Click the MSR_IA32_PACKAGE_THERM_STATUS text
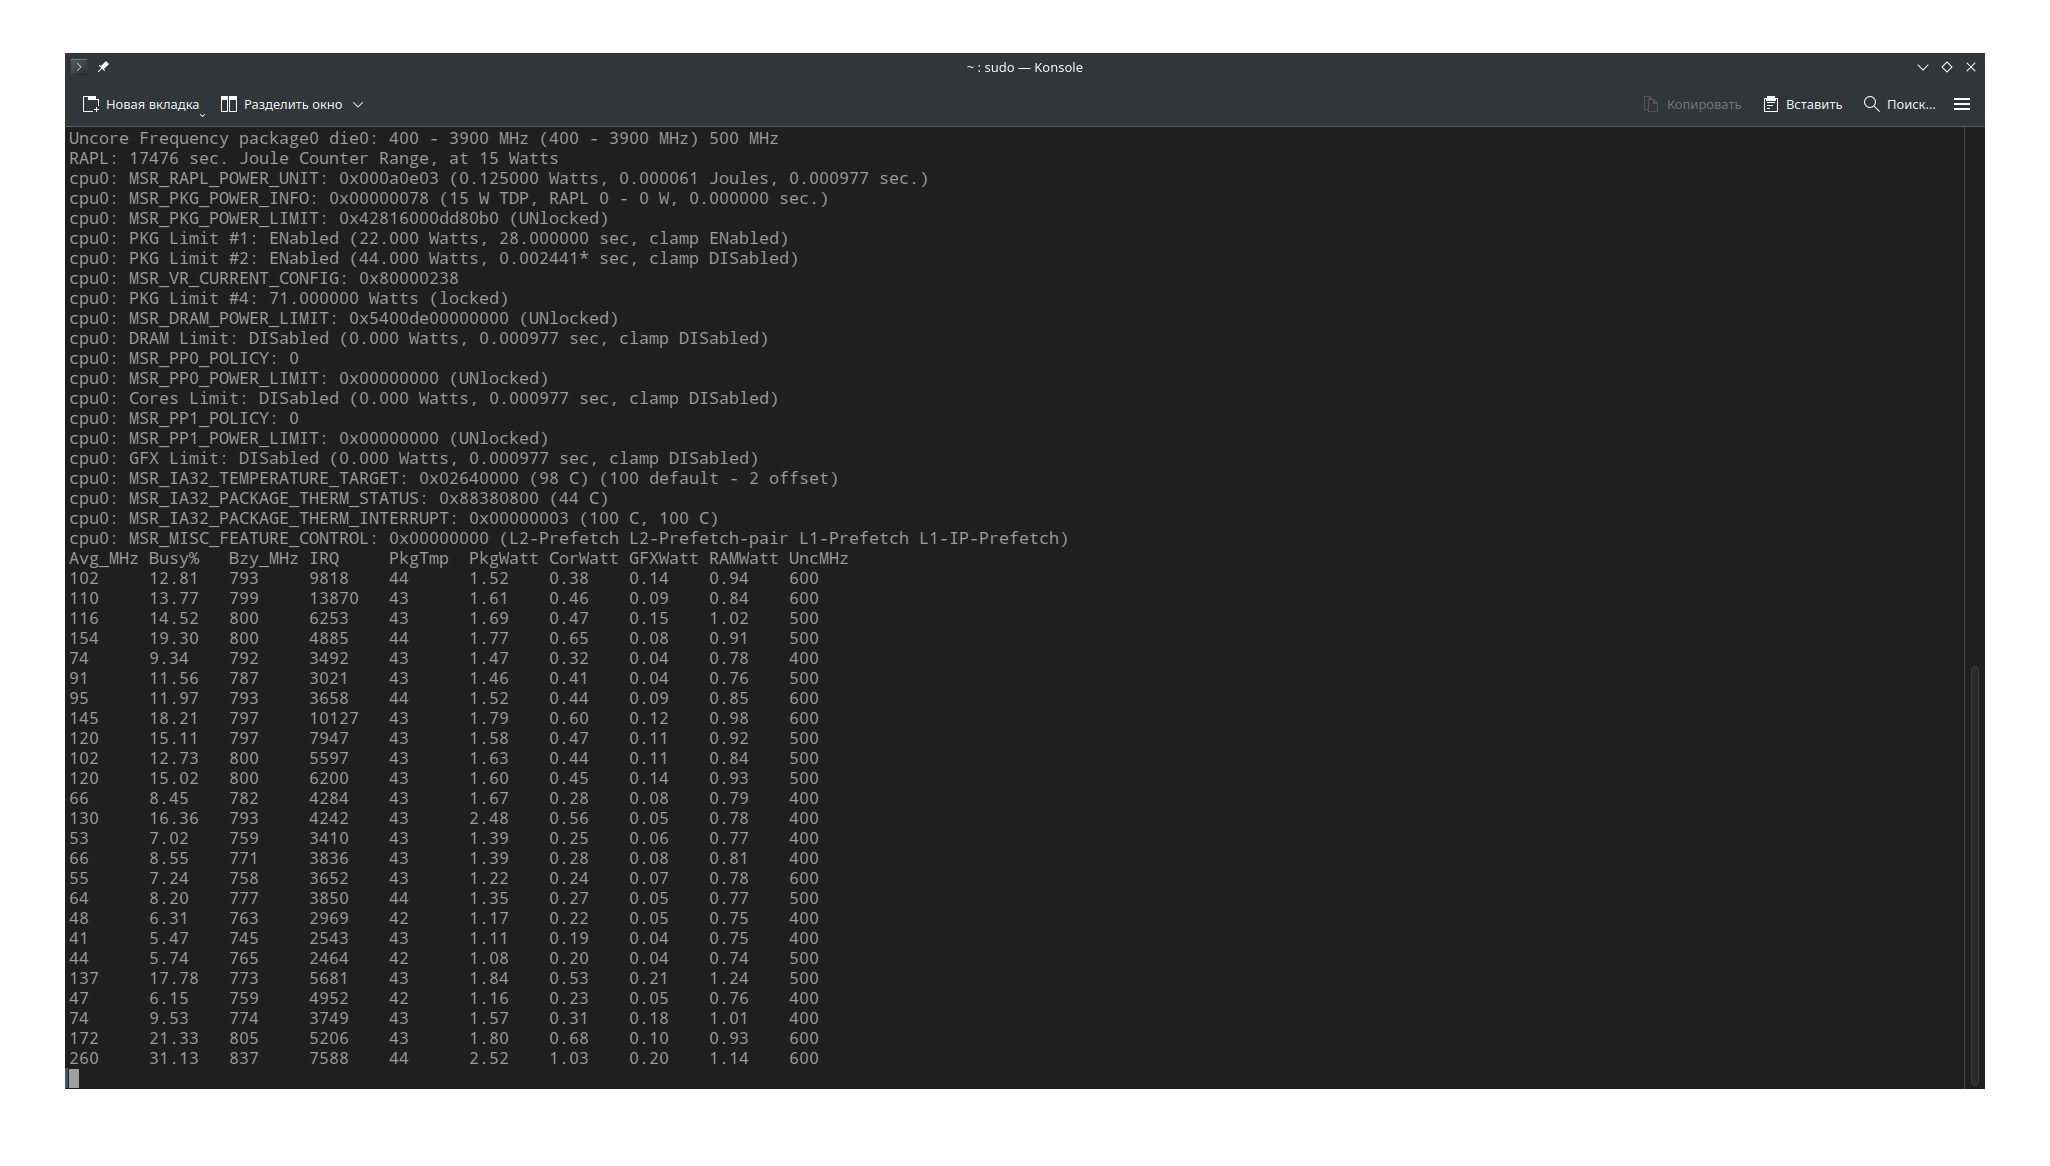 tap(273, 498)
